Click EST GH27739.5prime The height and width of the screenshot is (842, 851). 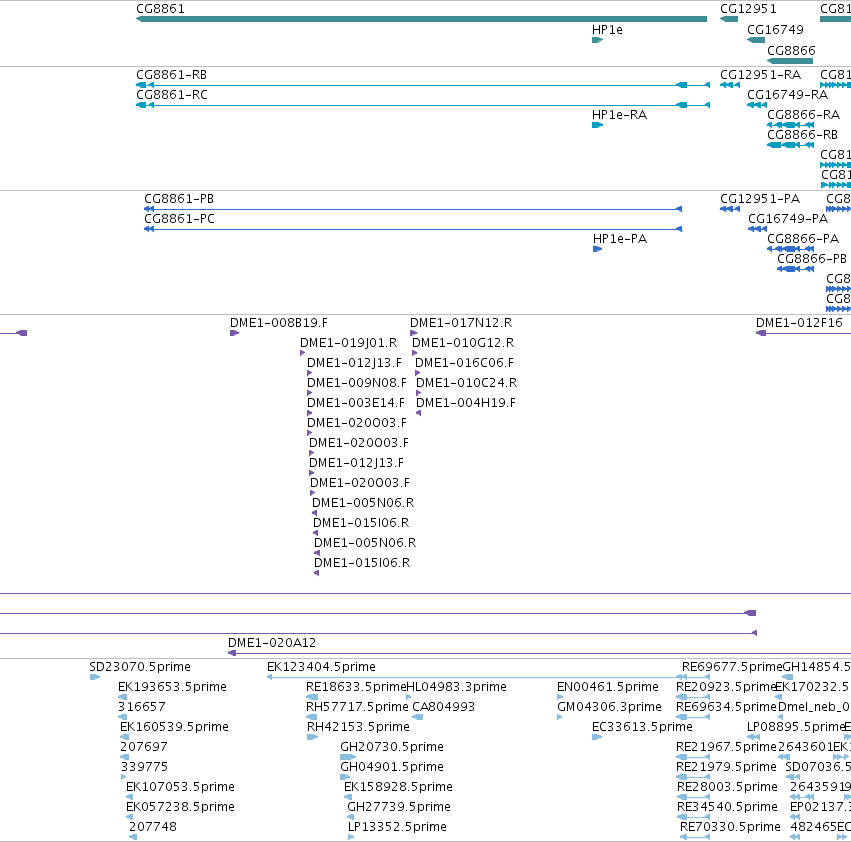398,808
